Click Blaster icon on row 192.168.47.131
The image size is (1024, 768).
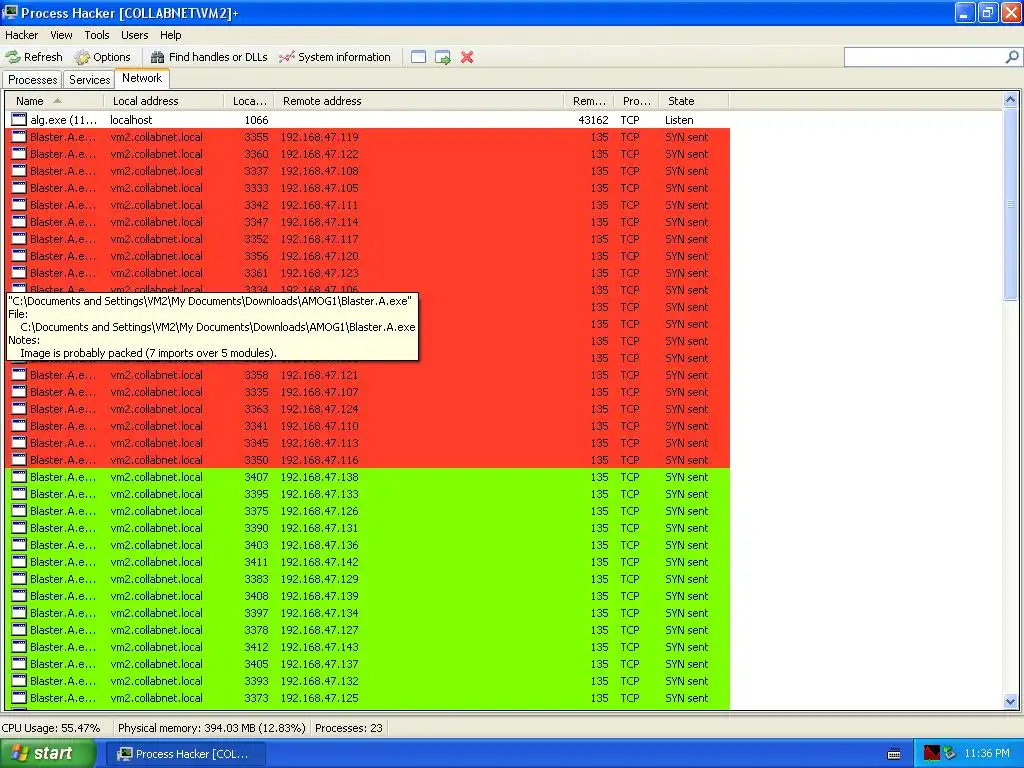(x=19, y=527)
